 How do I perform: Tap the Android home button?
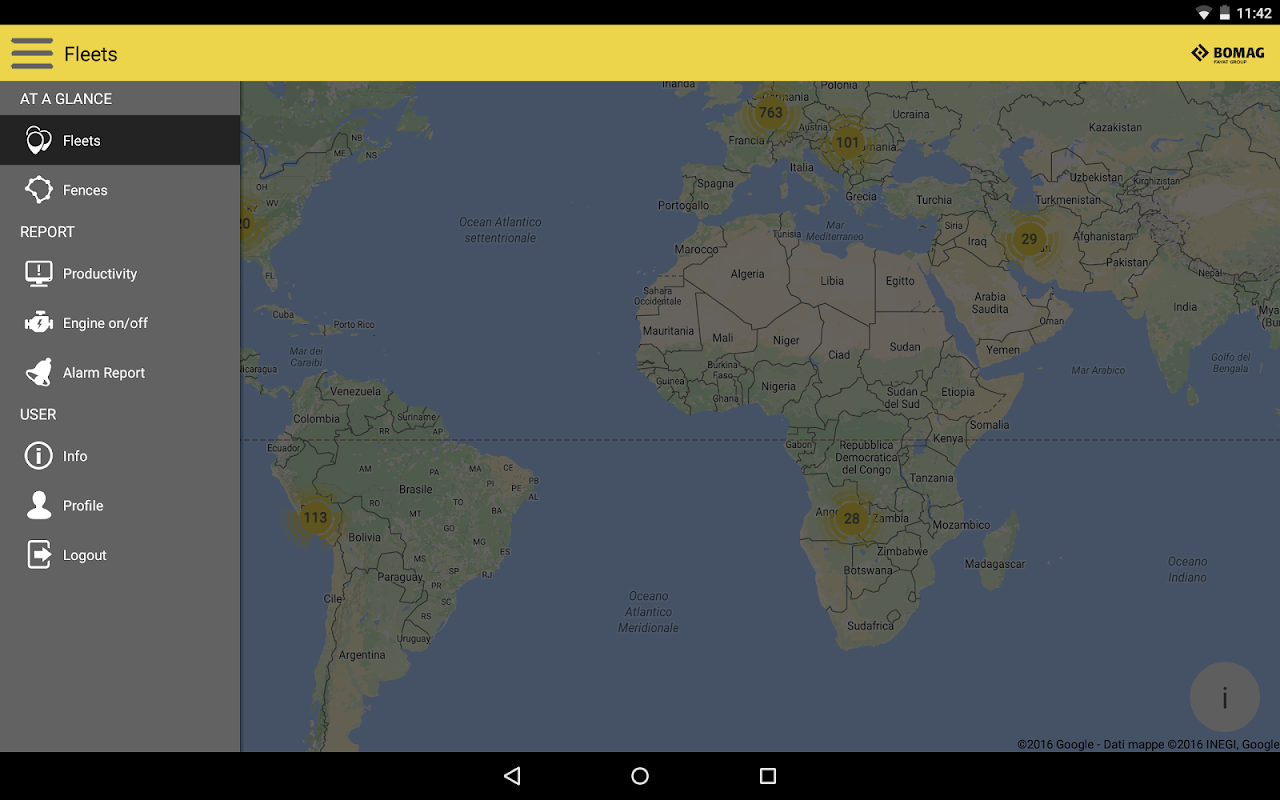(x=640, y=776)
